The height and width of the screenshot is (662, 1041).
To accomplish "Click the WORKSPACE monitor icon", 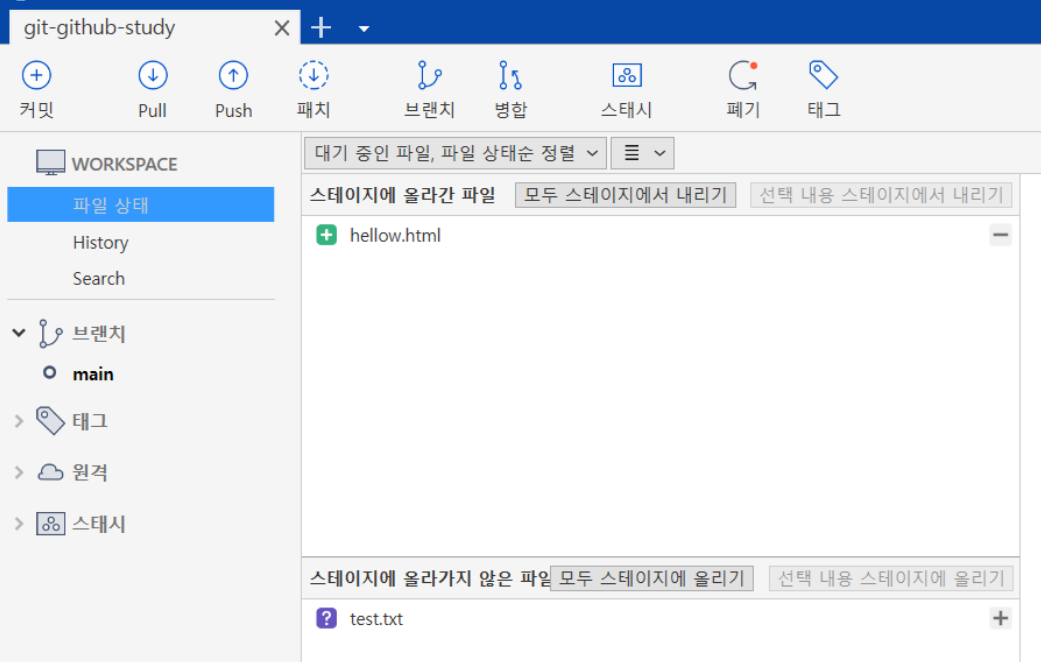I will click(50, 163).
